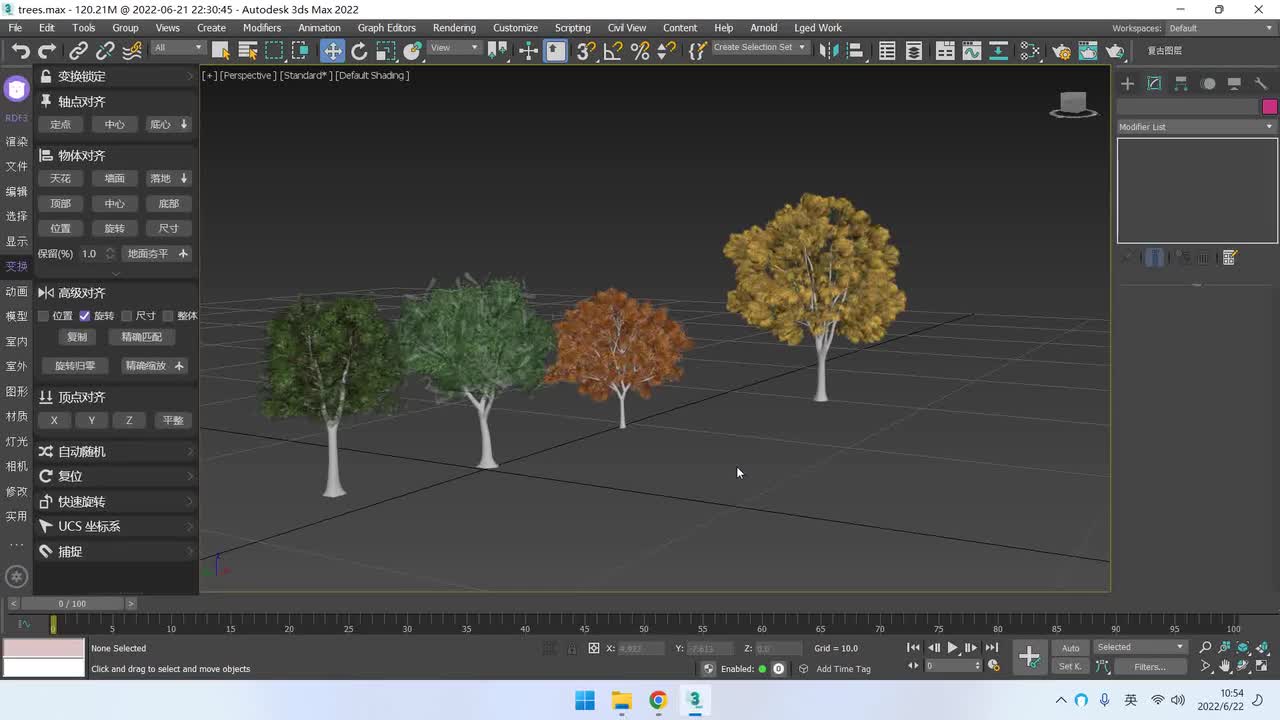Click the Render Setup teapot icon
The height and width of the screenshot is (720, 1280).
tap(1061, 51)
